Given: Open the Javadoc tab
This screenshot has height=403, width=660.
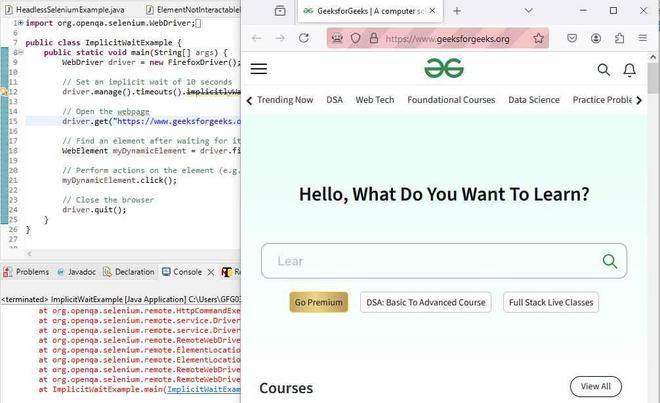Looking at the screenshot, I should point(77,272).
